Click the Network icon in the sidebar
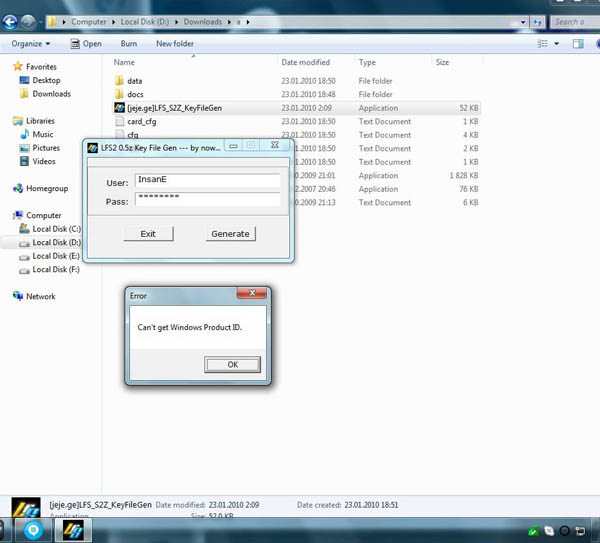Viewport: 600px width, 543px height. [18, 296]
